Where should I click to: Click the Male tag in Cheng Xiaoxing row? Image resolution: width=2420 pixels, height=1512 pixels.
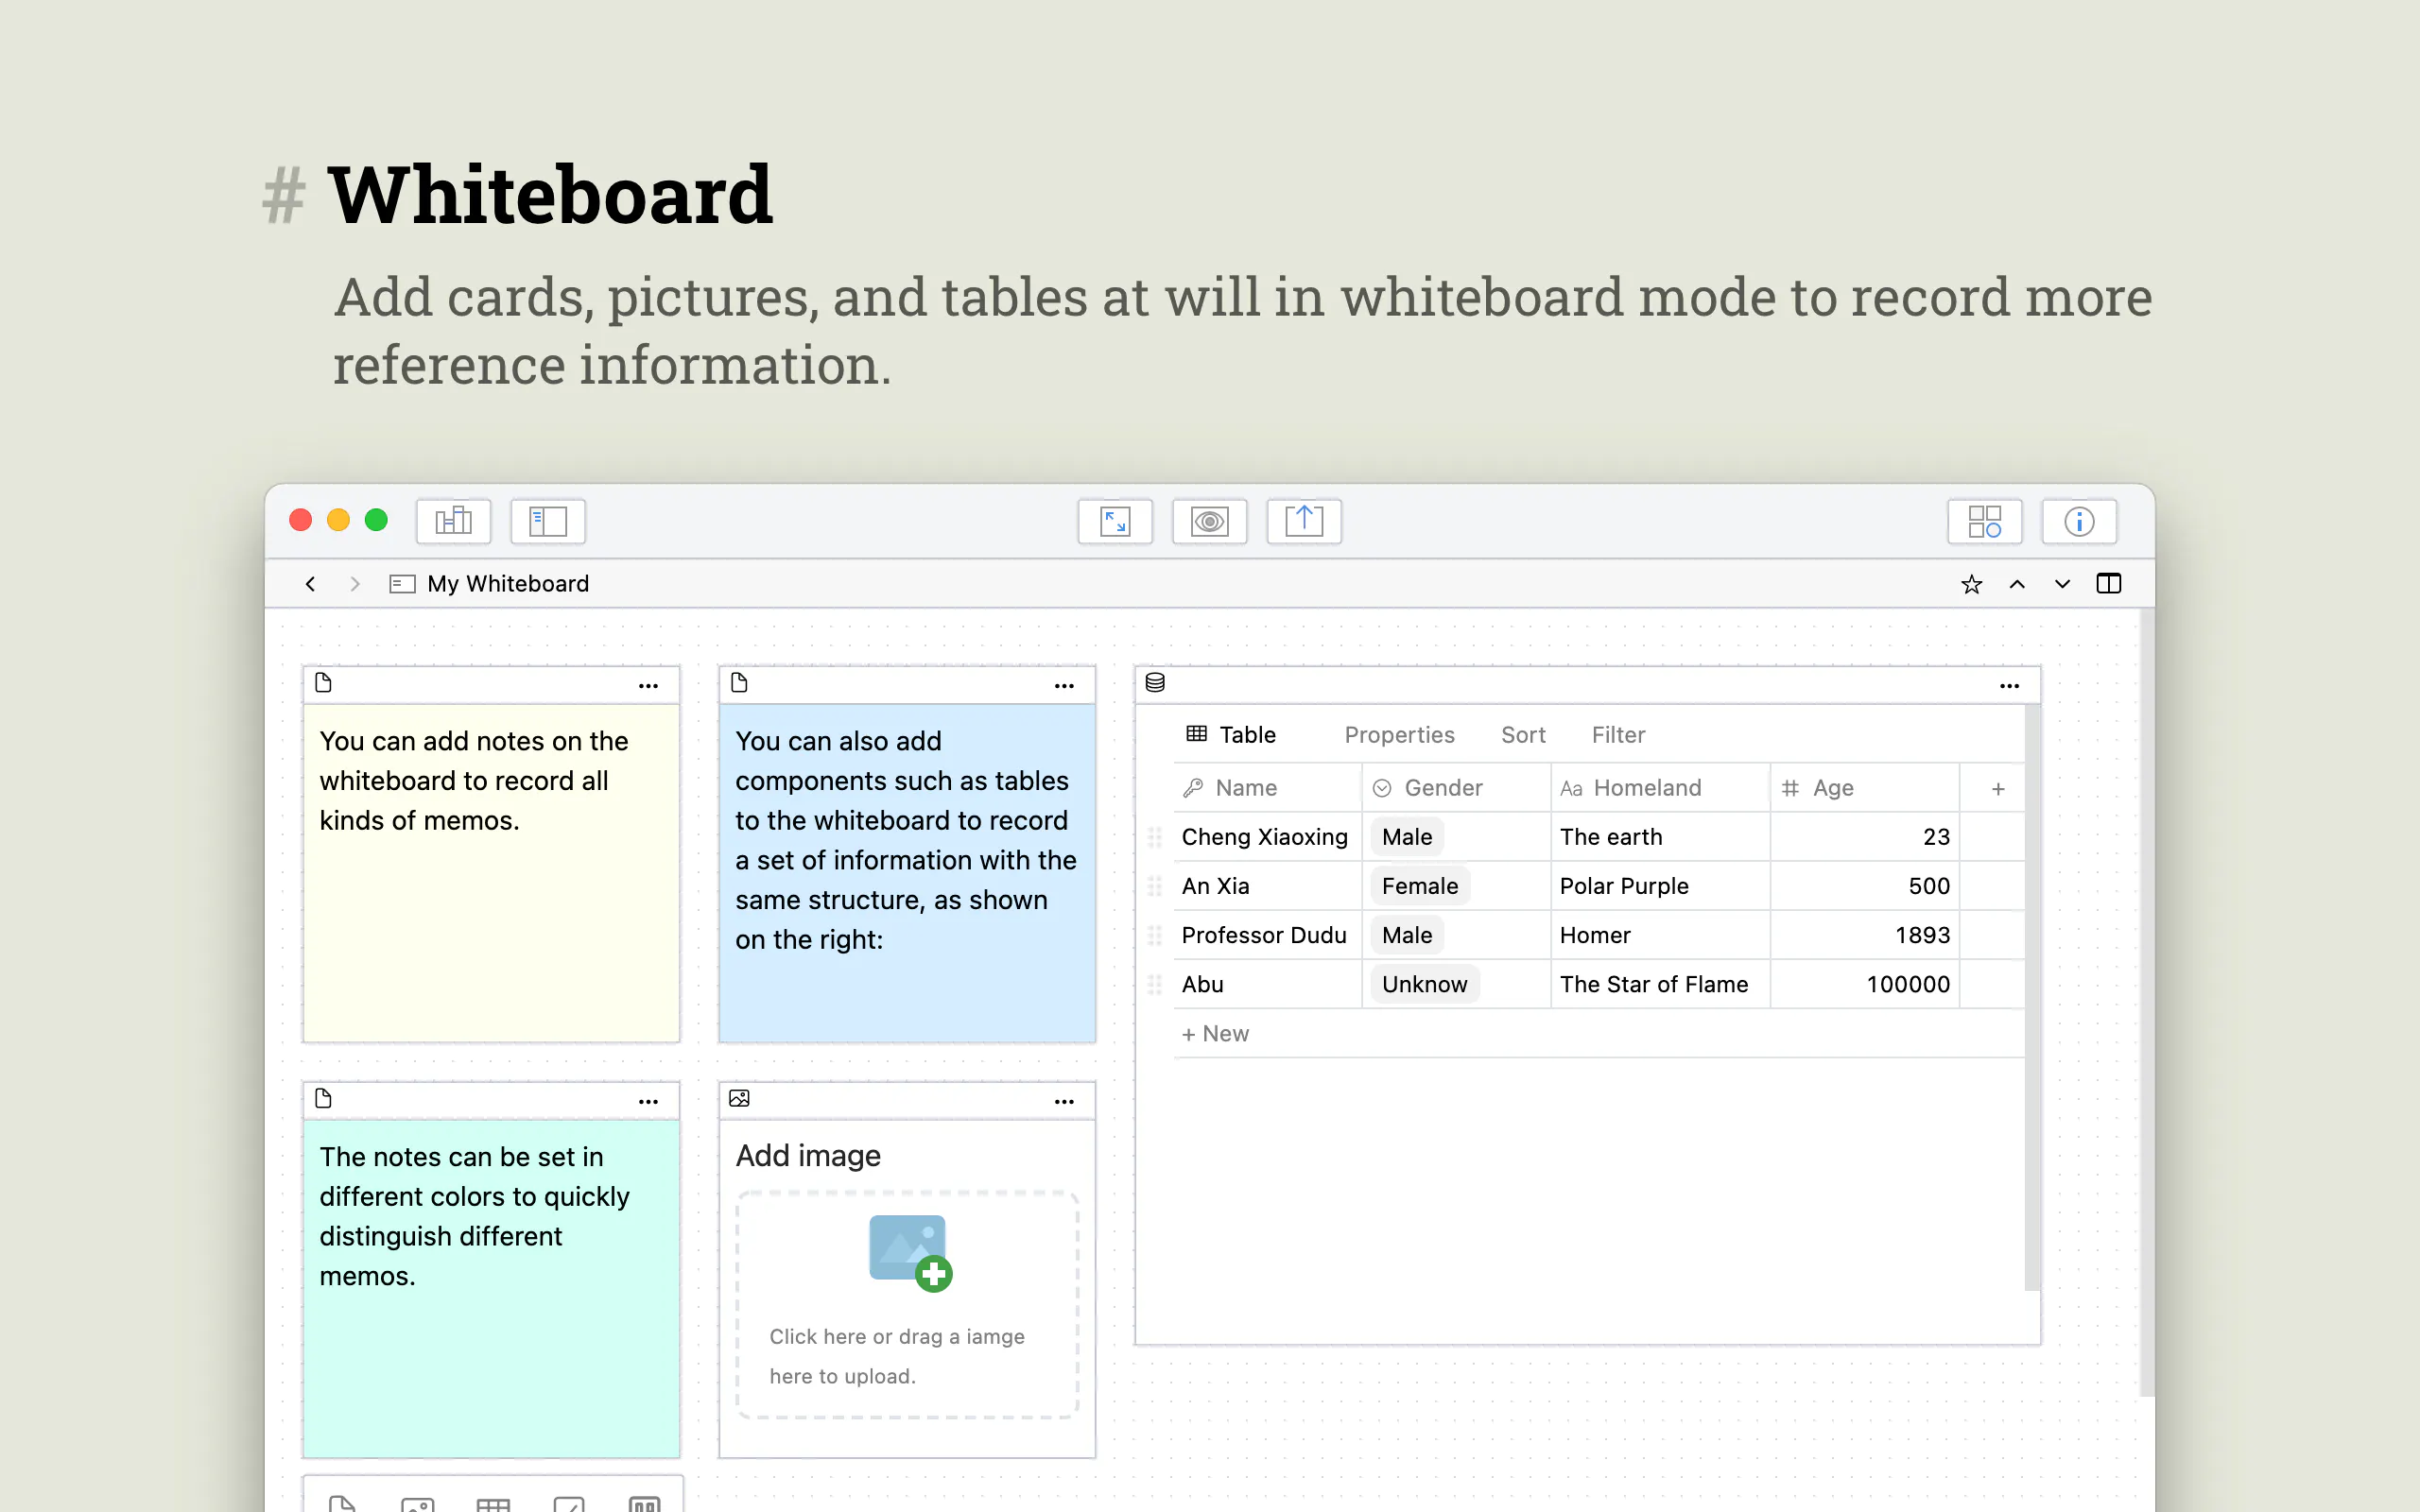tap(1406, 837)
